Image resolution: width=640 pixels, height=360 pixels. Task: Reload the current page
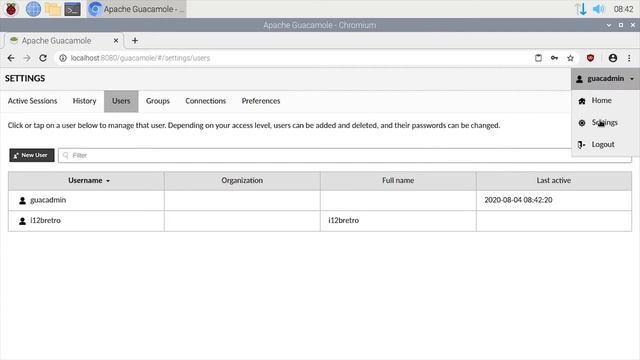point(43,58)
